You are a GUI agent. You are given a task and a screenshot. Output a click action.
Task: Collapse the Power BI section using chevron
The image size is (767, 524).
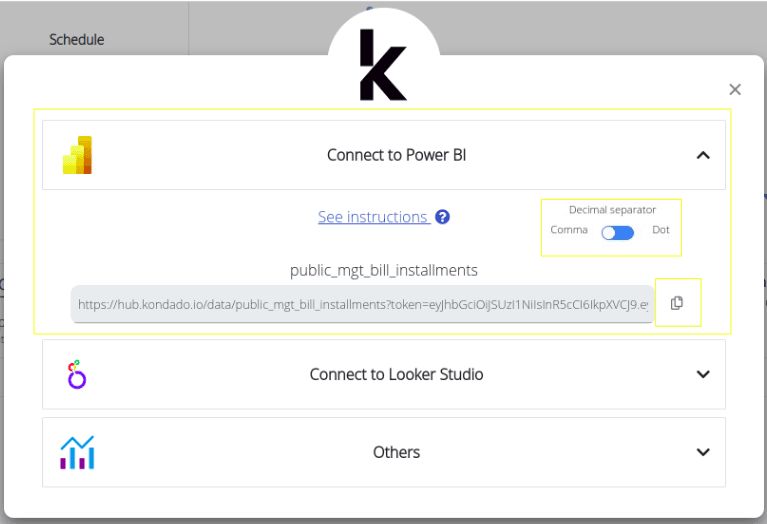(x=703, y=155)
